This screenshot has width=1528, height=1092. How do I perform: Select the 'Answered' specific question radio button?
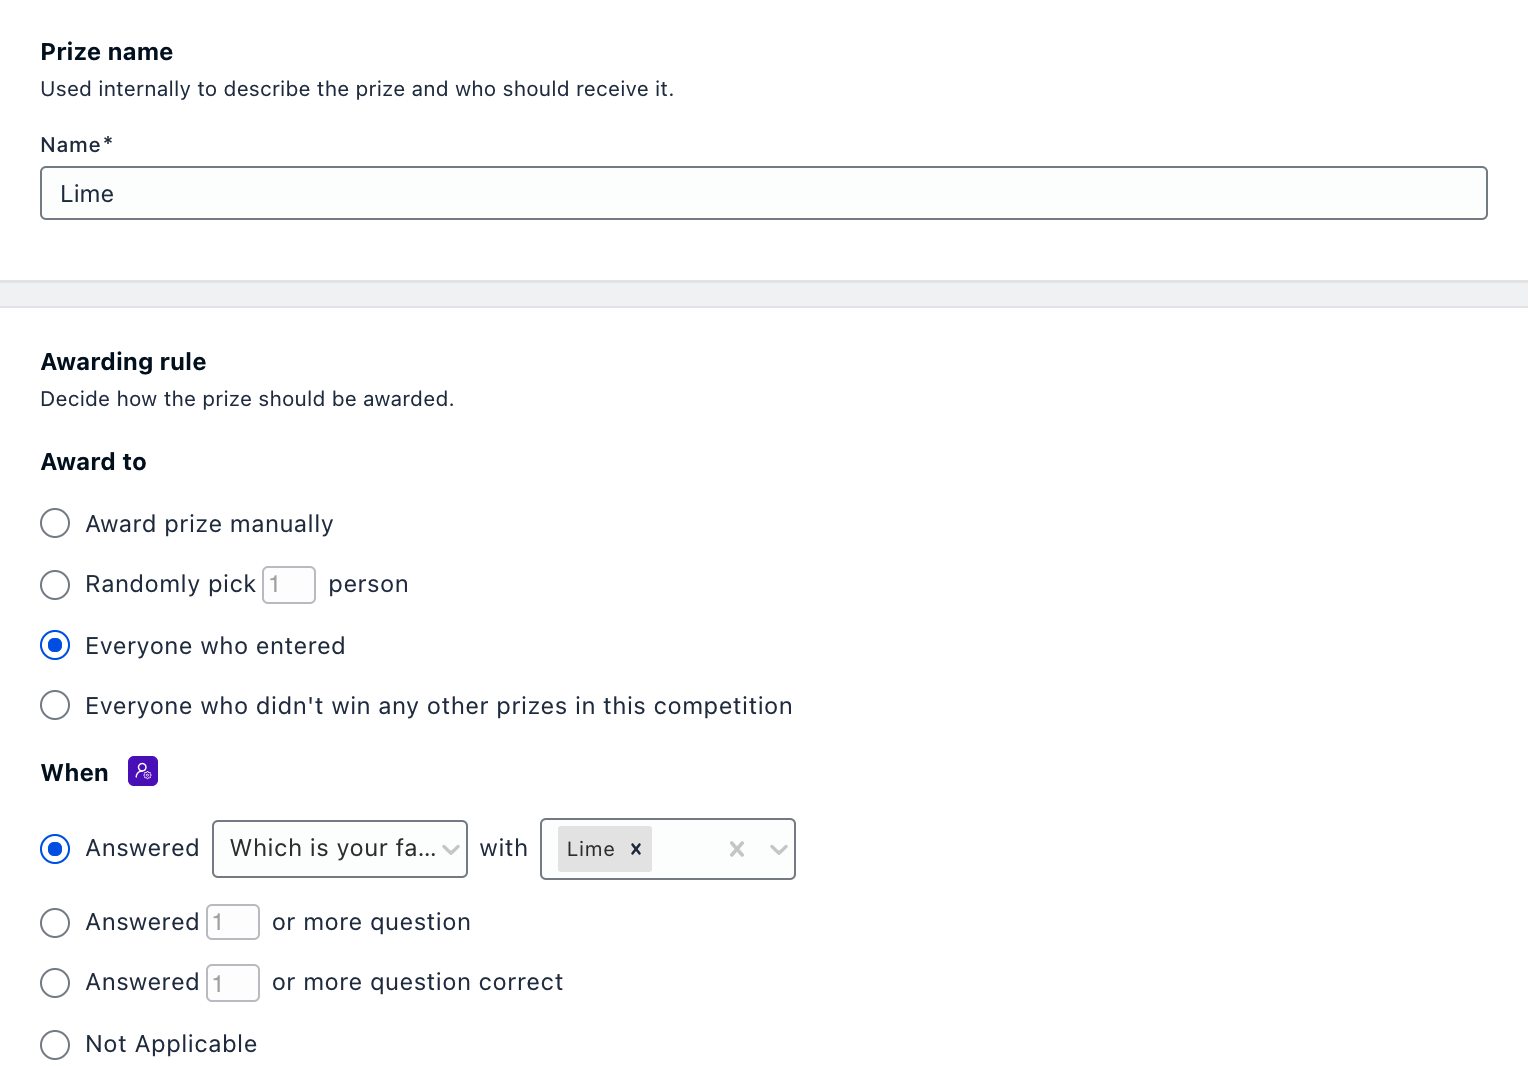click(55, 849)
